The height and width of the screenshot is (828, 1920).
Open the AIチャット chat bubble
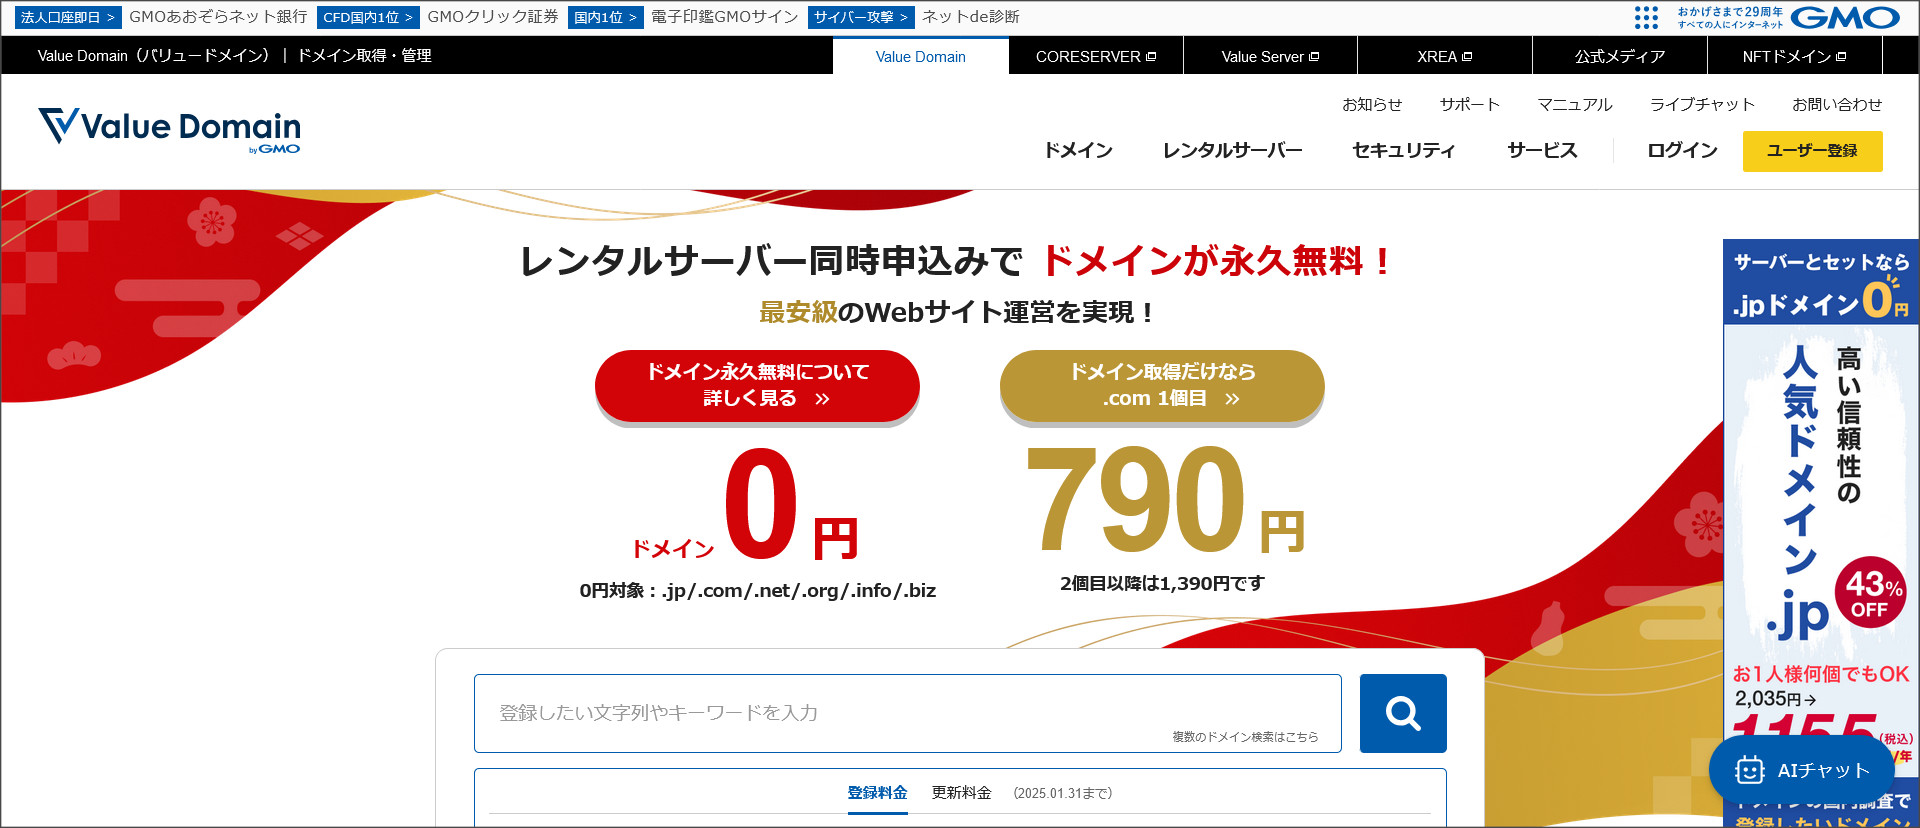[x=1802, y=770]
